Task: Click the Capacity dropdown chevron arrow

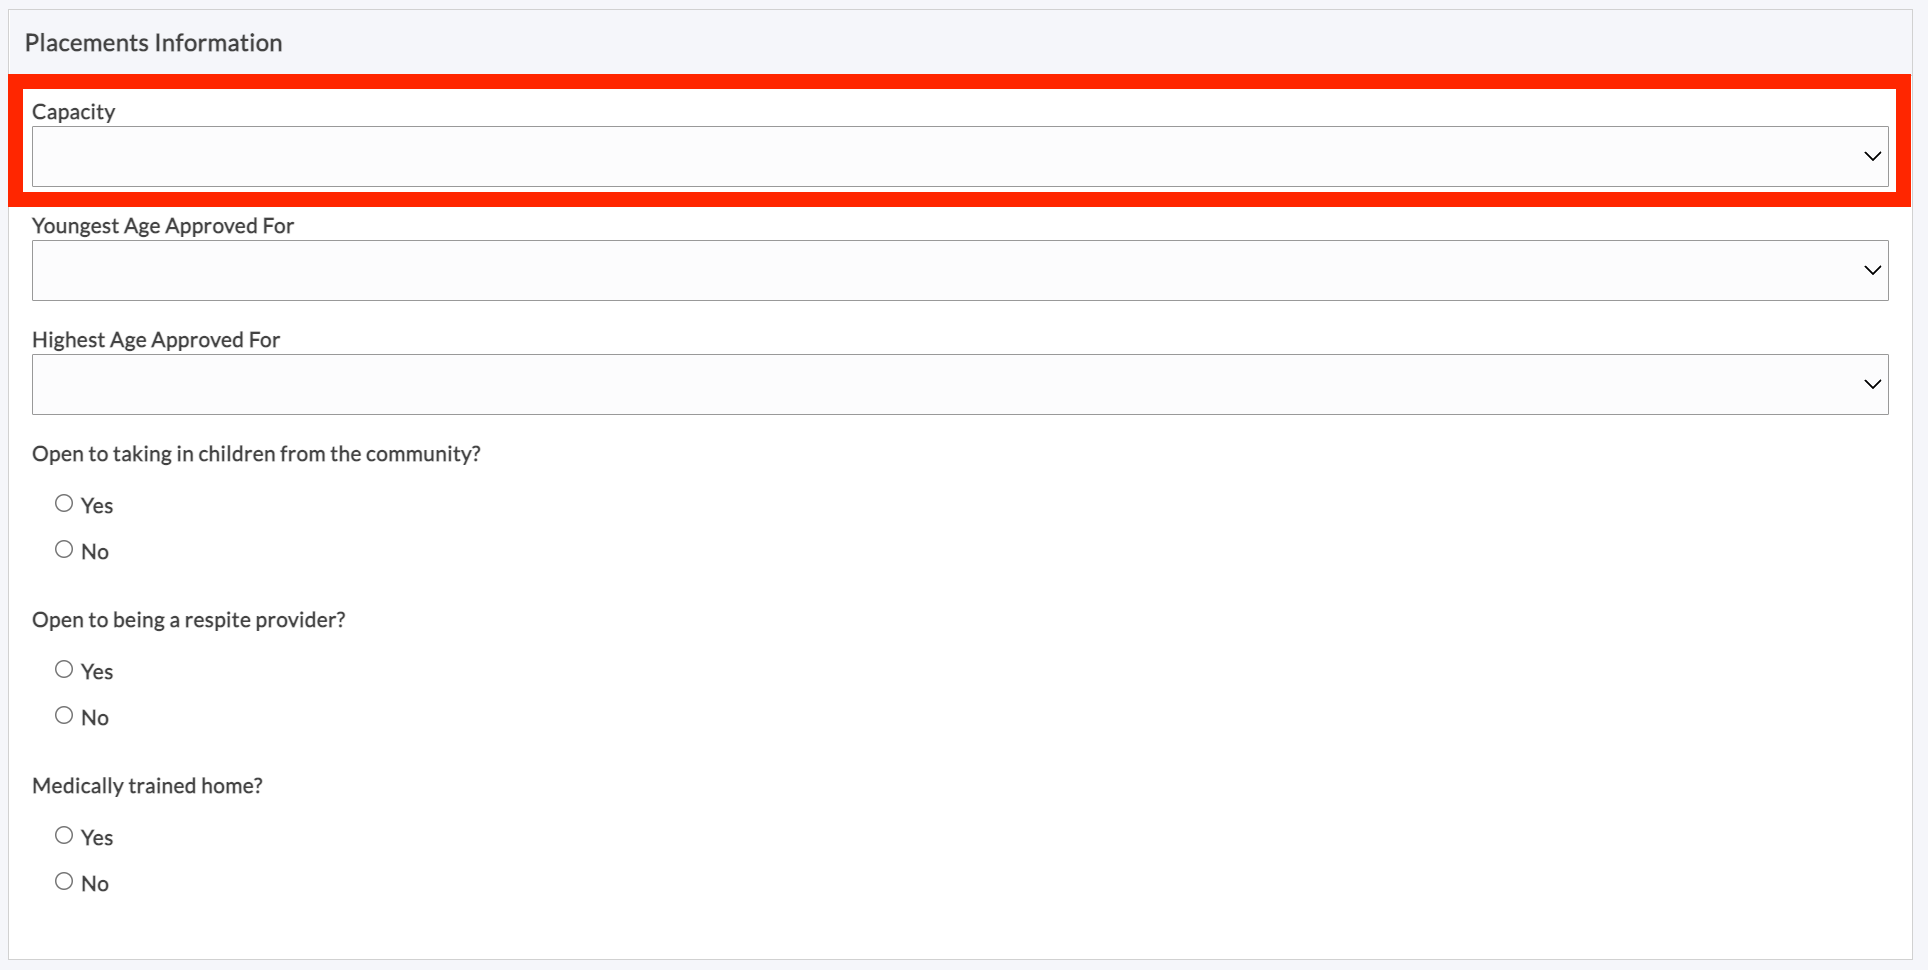Action: pyautogui.click(x=1872, y=157)
